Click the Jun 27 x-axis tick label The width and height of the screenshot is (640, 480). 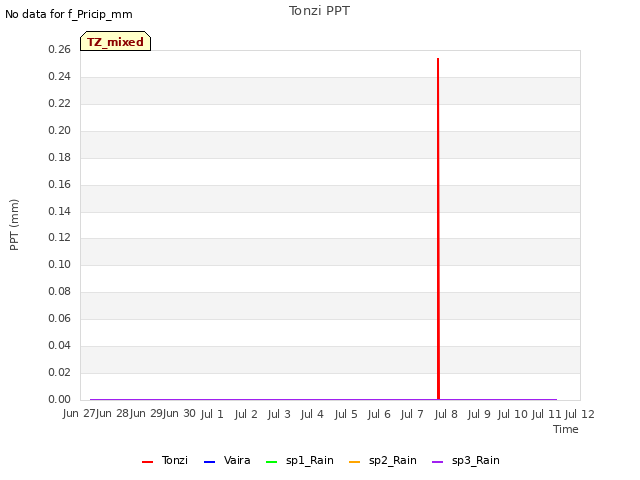click(x=79, y=413)
